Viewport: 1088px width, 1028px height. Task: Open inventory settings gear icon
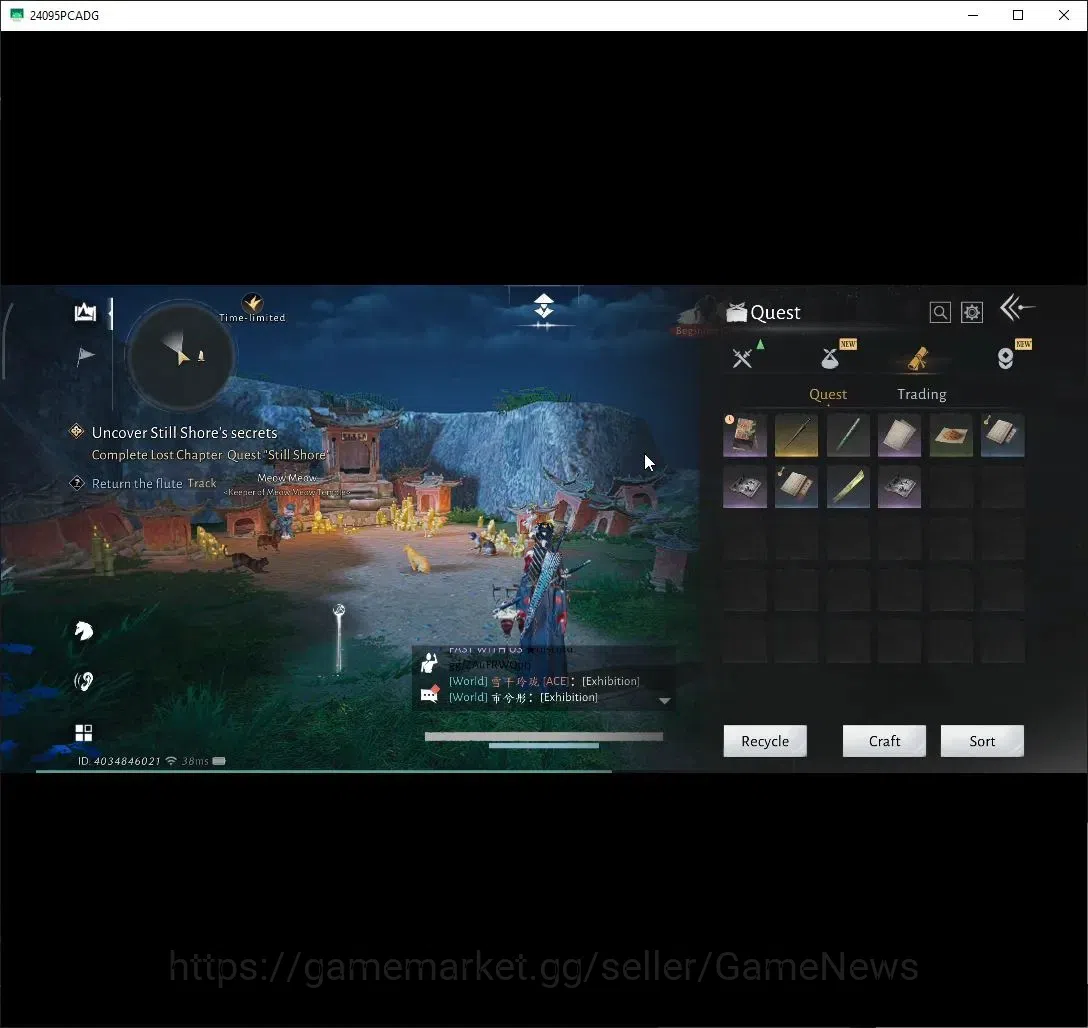pyautogui.click(x=971, y=313)
